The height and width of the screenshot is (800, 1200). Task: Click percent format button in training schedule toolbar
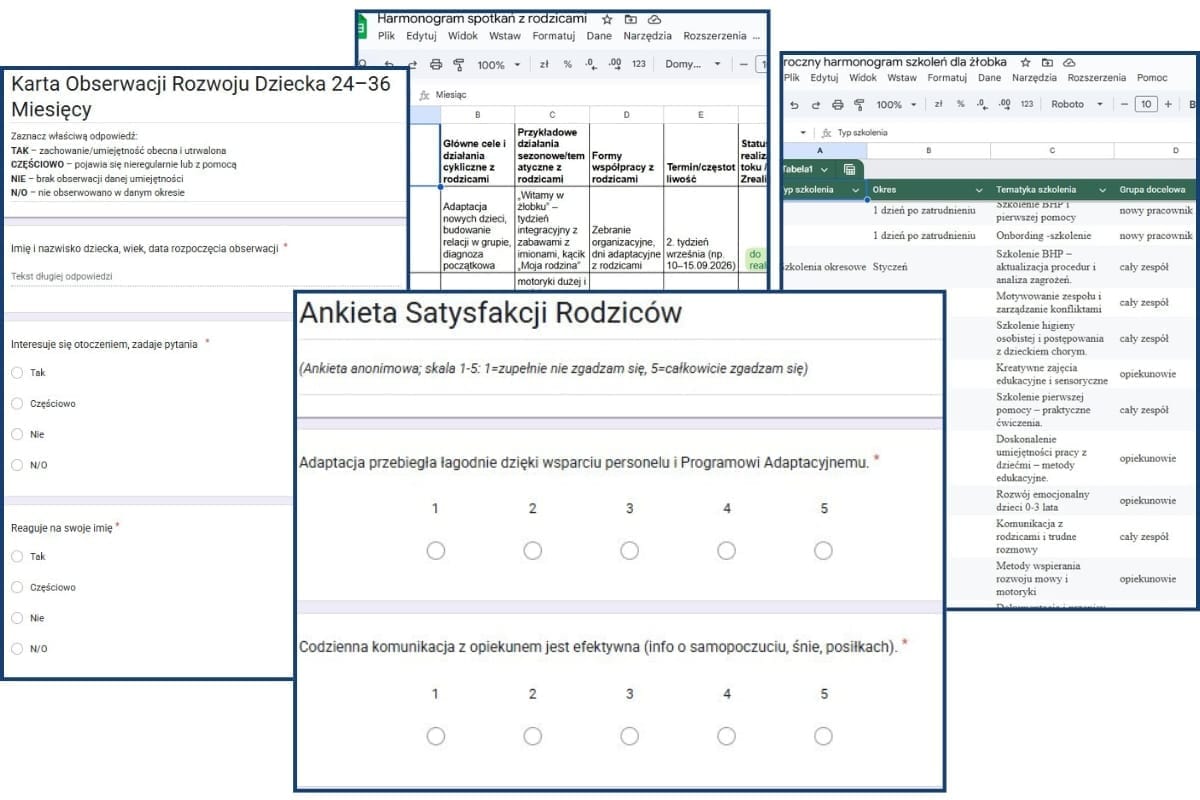pyautogui.click(x=960, y=104)
